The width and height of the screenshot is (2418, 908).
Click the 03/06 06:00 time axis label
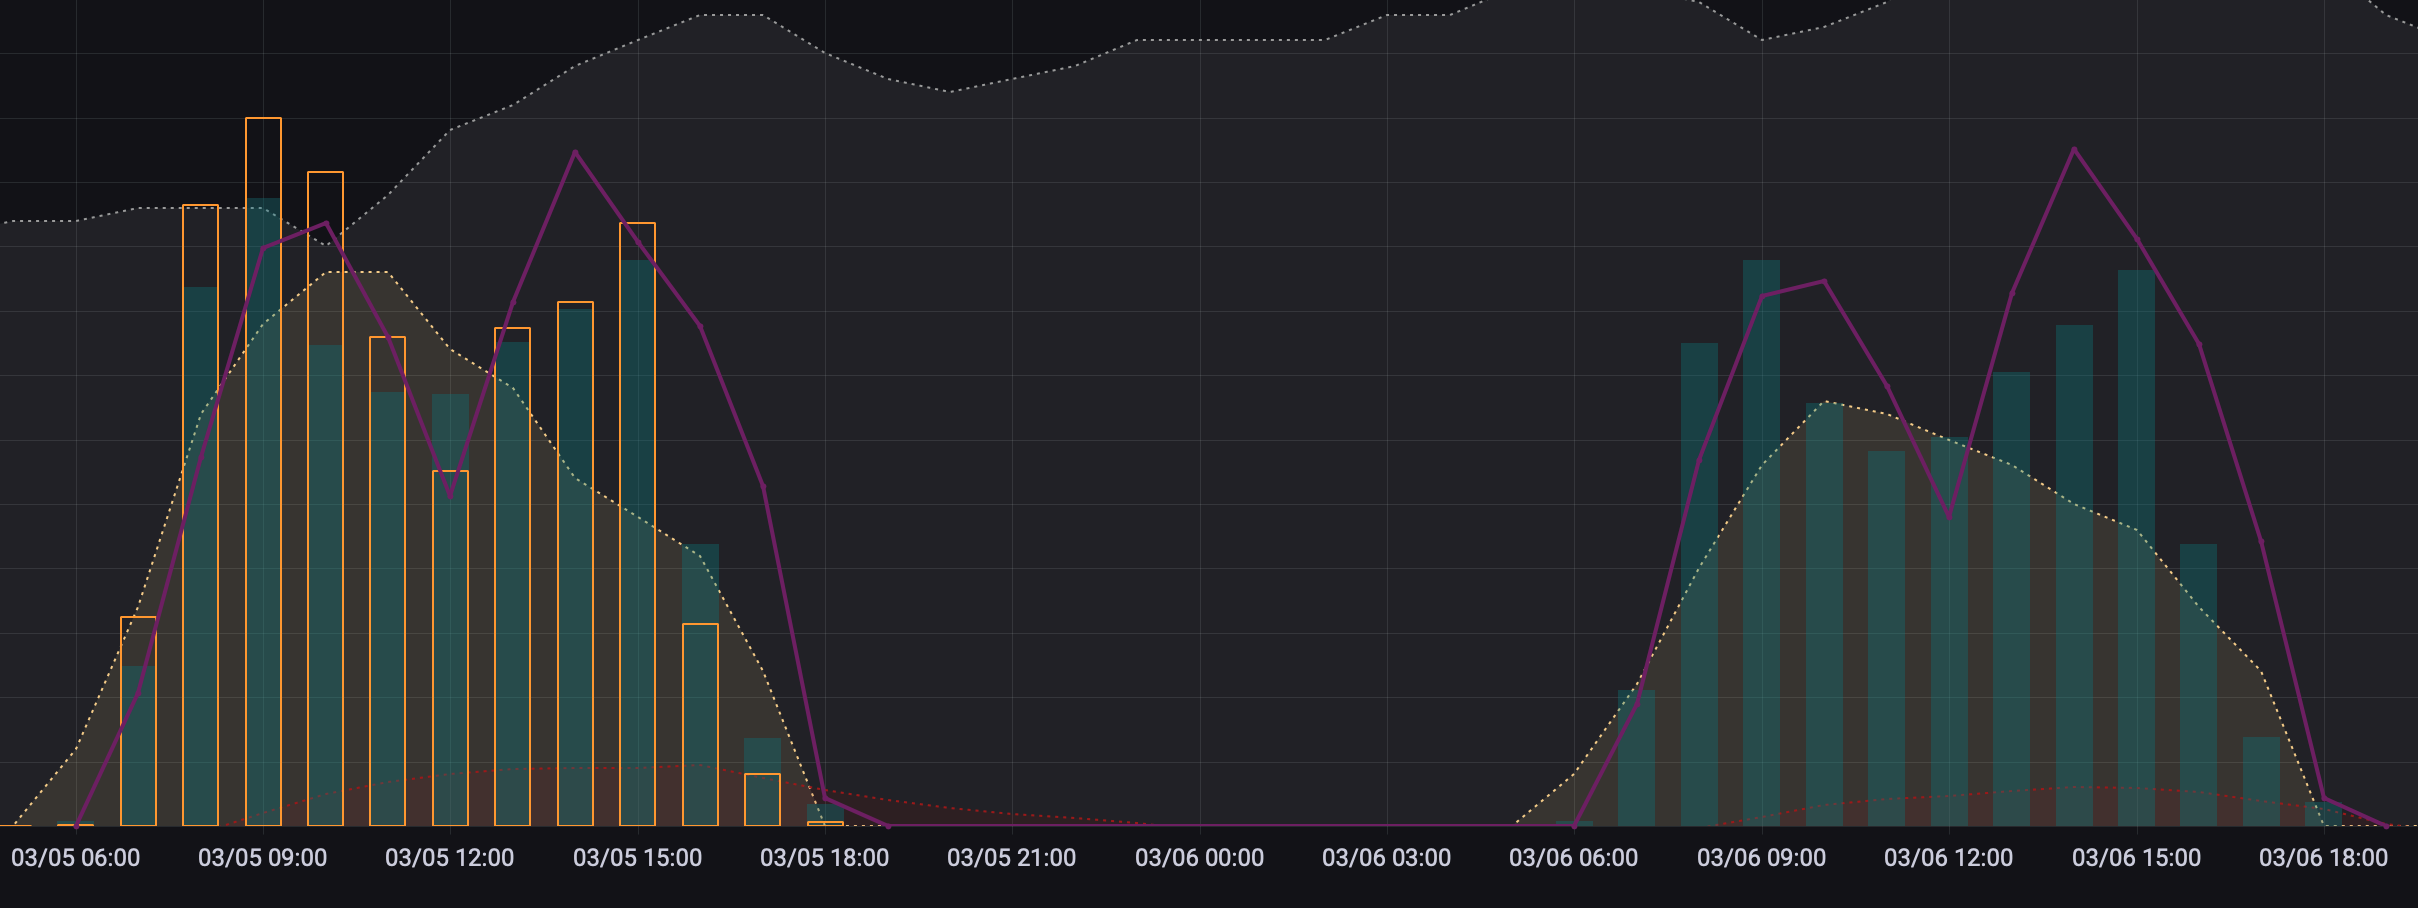click(x=1574, y=858)
